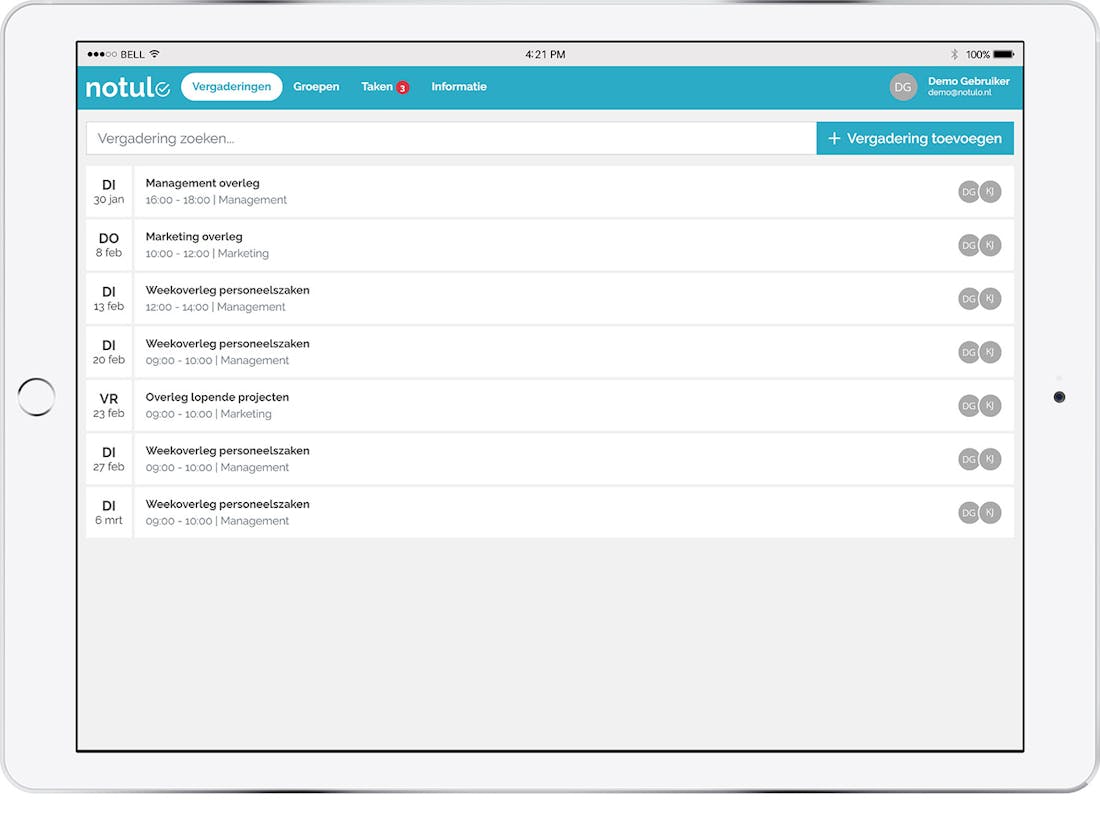Open the Groepen tab
This screenshot has height=813, width=1100.
pos(316,87)
